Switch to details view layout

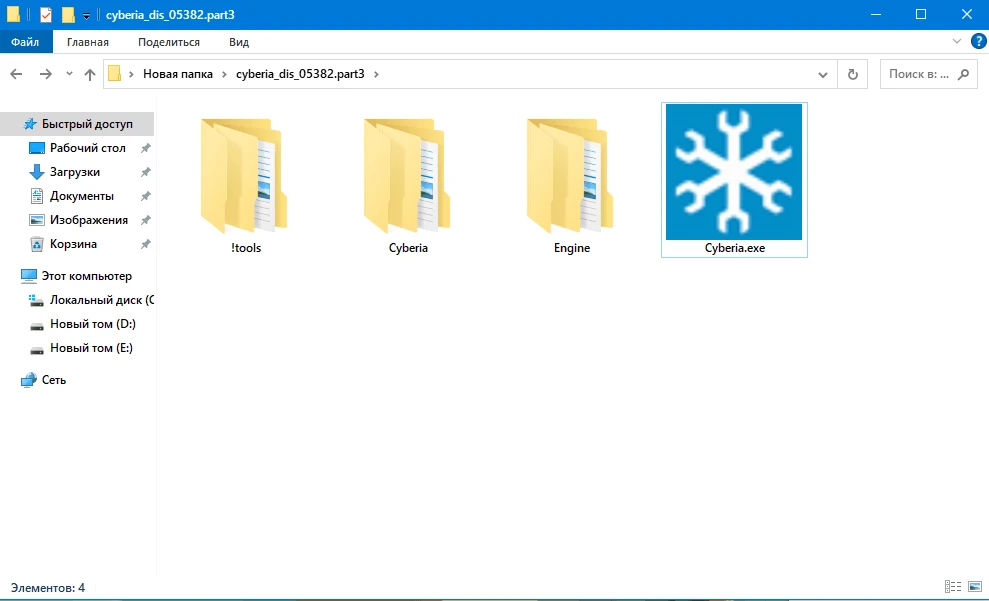[x=952, y=587]
